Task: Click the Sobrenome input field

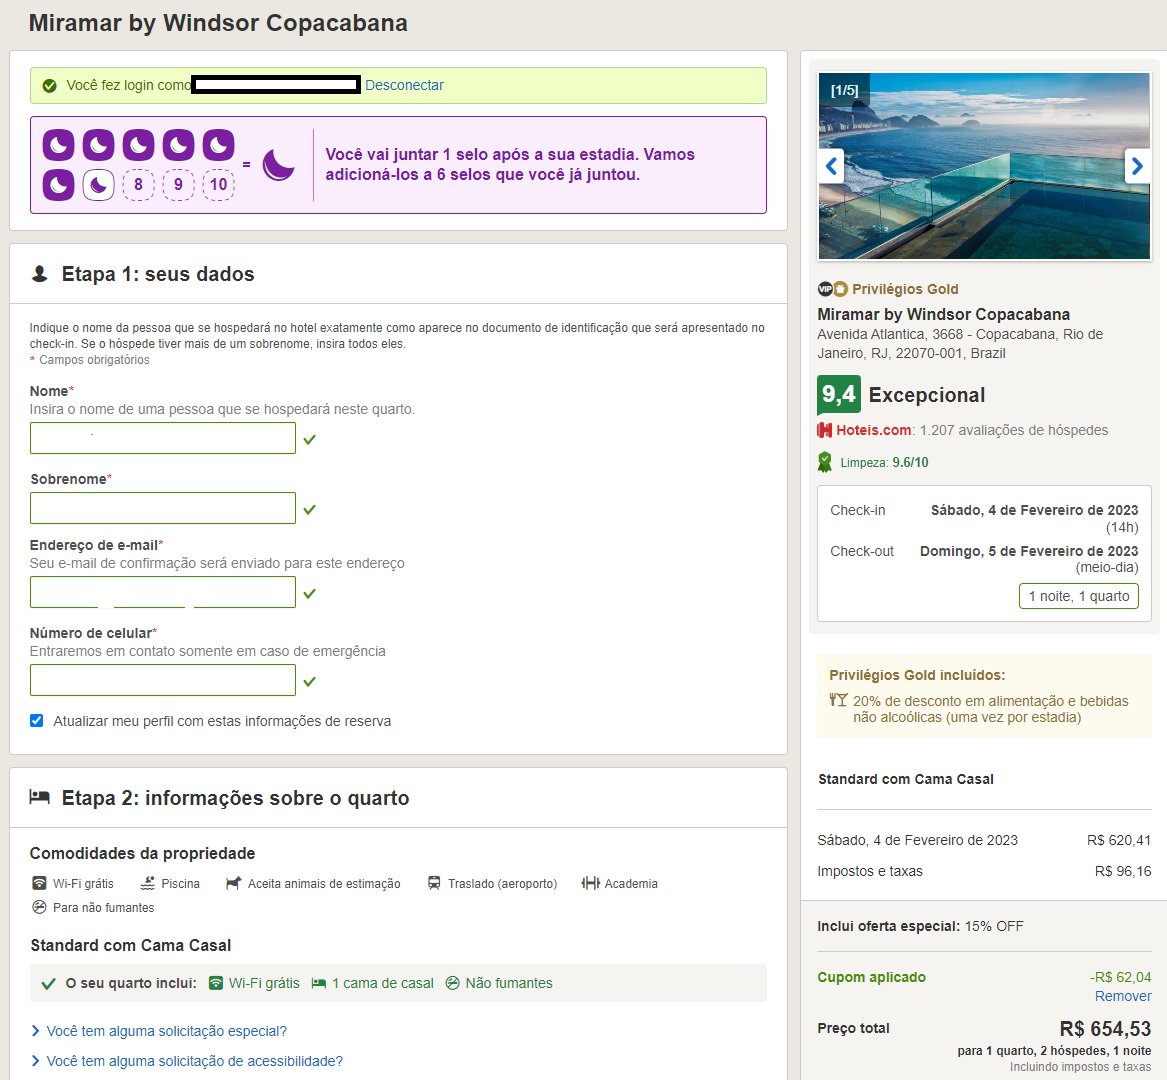Action: (163, 508)
